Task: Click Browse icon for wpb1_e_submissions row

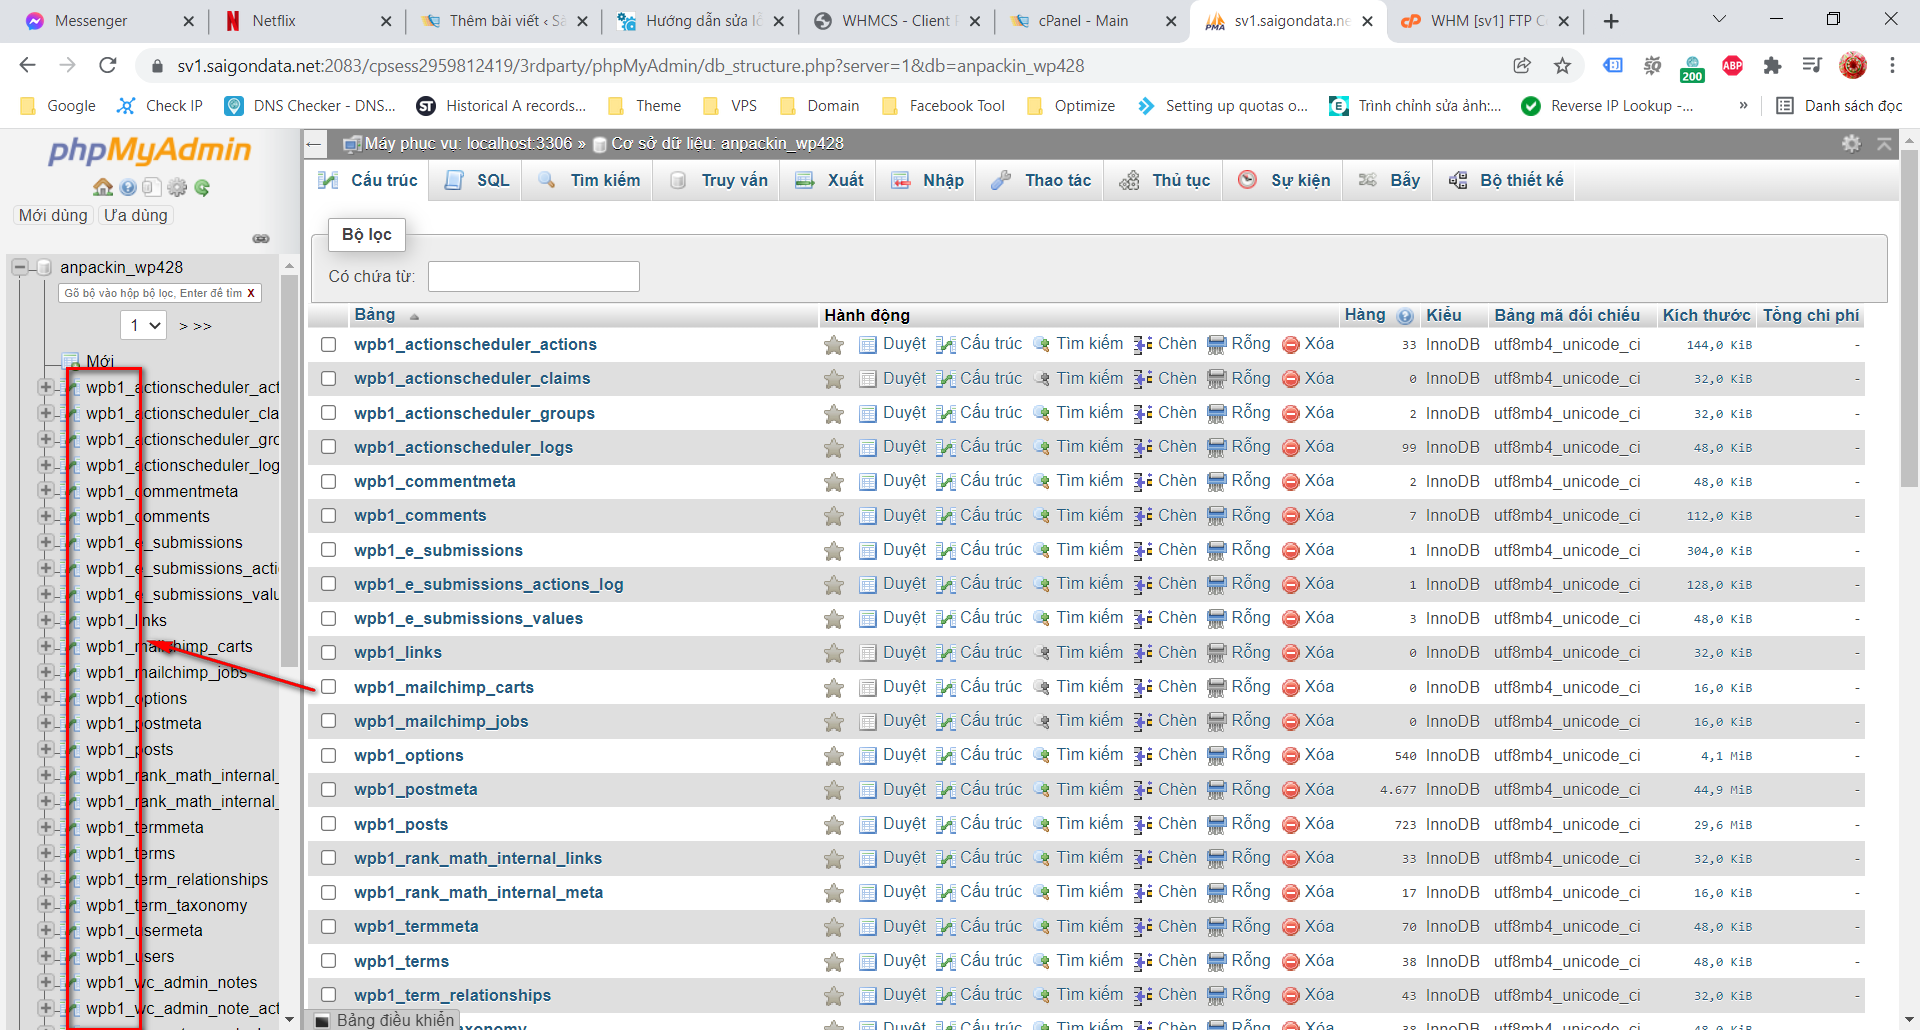Action: [868, 550]
